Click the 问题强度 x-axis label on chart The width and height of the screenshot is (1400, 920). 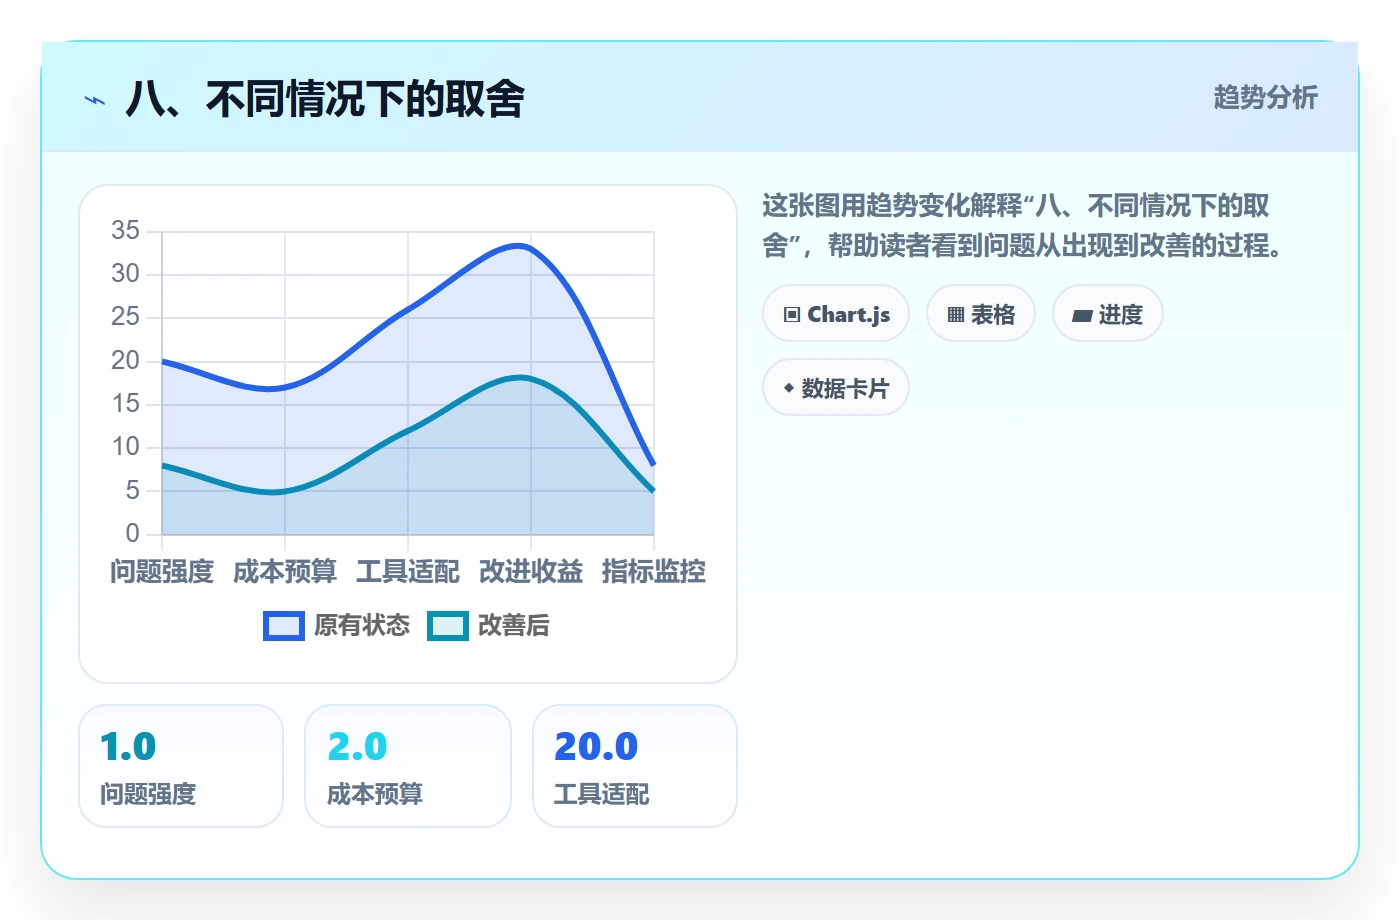point(162,572)
